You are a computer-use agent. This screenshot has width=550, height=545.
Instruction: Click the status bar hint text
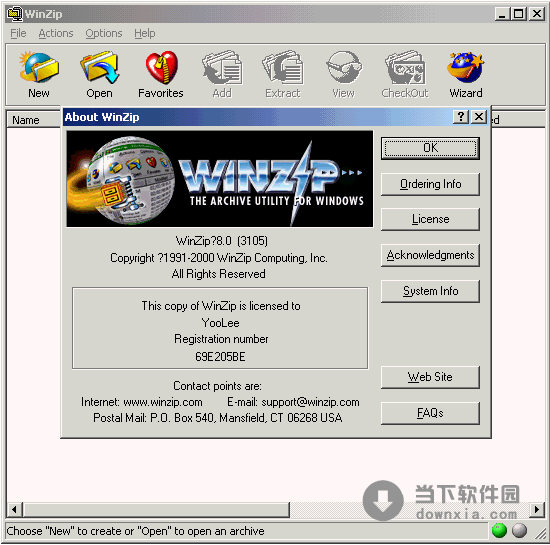tap(135, 531)
